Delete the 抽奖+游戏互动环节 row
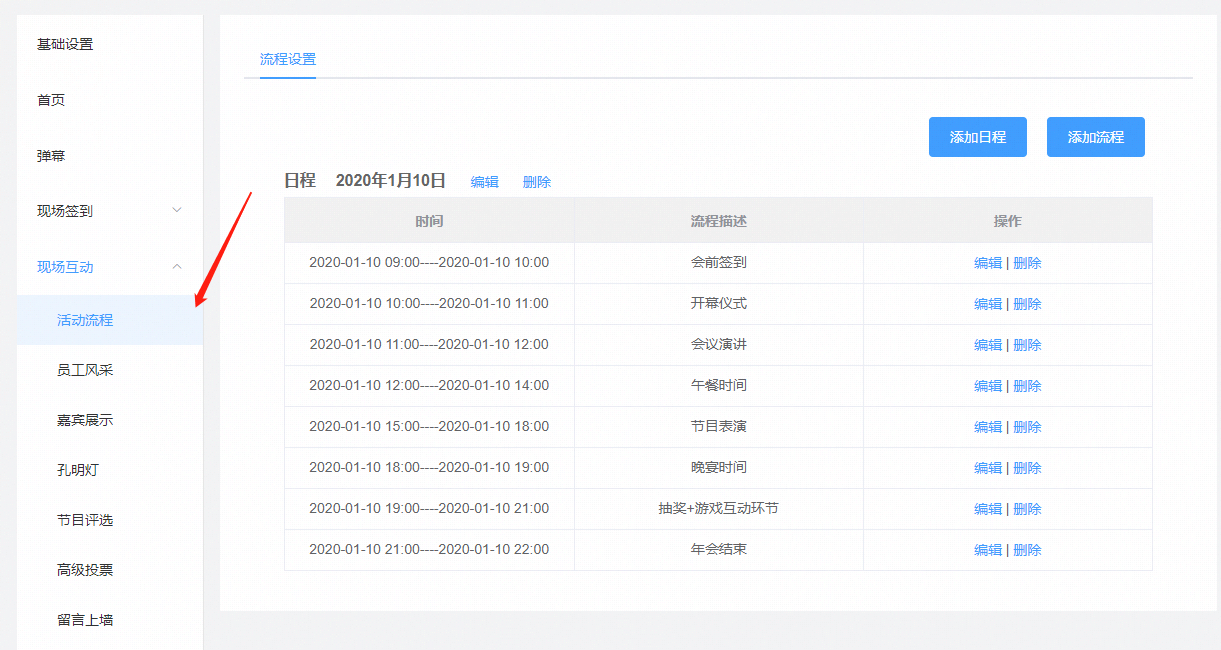The image size is (1221, 650). point(1027,509)
